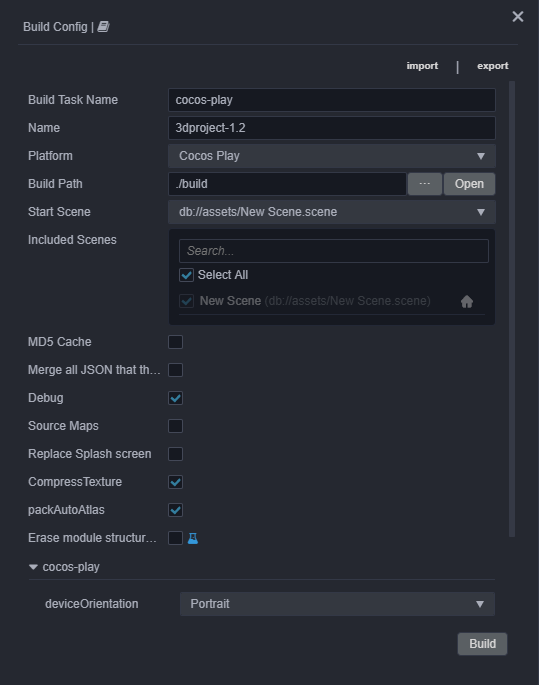Screen dimensions: 539x685
Task: Click the ellipsis browse button for Build Path
Action: click(425, 184)
